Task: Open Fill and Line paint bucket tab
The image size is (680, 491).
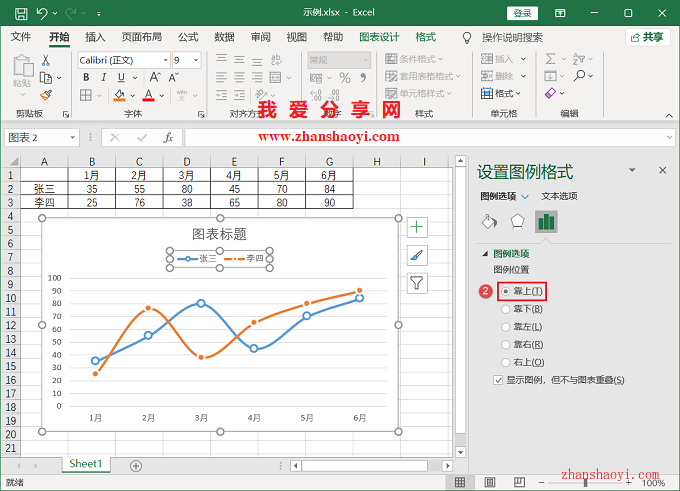Action: pyautogui.click(x=489, y=222)
